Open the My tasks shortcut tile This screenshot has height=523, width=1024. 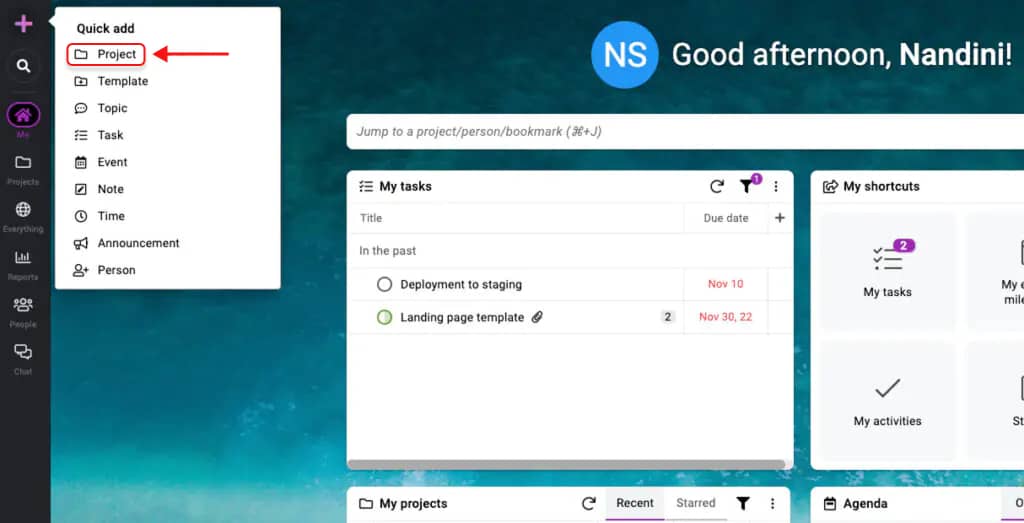(x=887, y=271)
